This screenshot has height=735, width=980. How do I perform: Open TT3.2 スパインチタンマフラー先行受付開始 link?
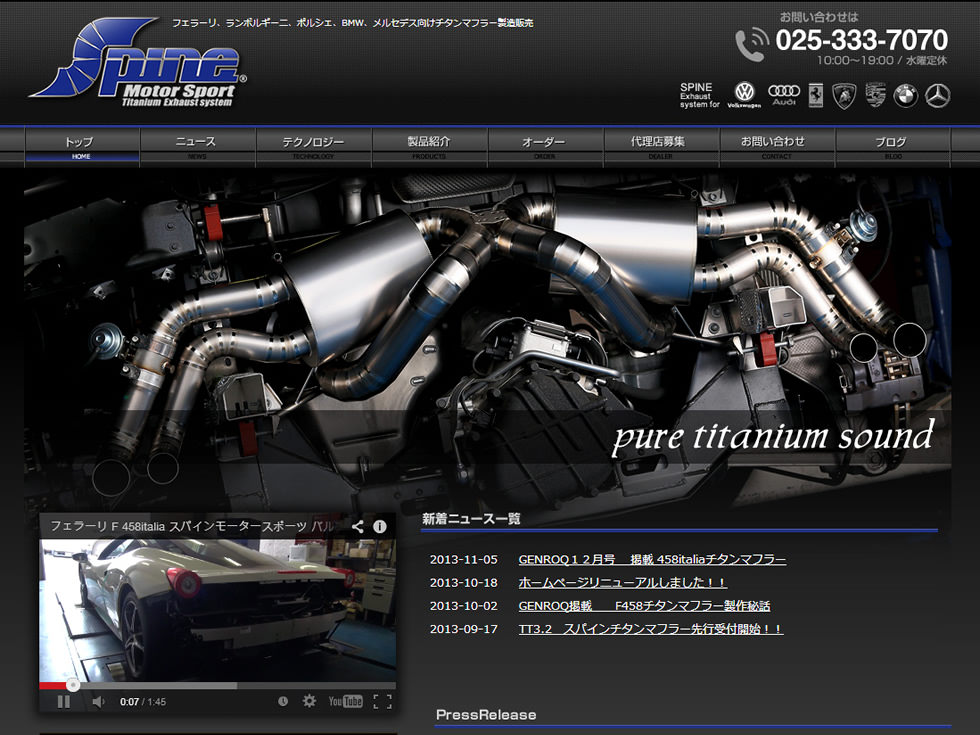pos(651,629)
